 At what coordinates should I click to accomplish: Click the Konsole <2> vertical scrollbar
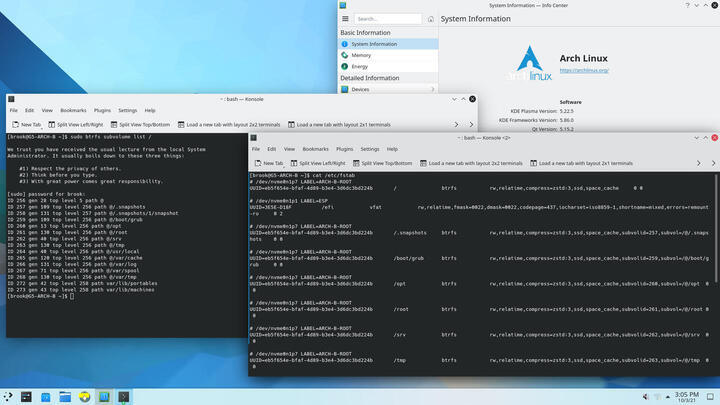point(717,228)
